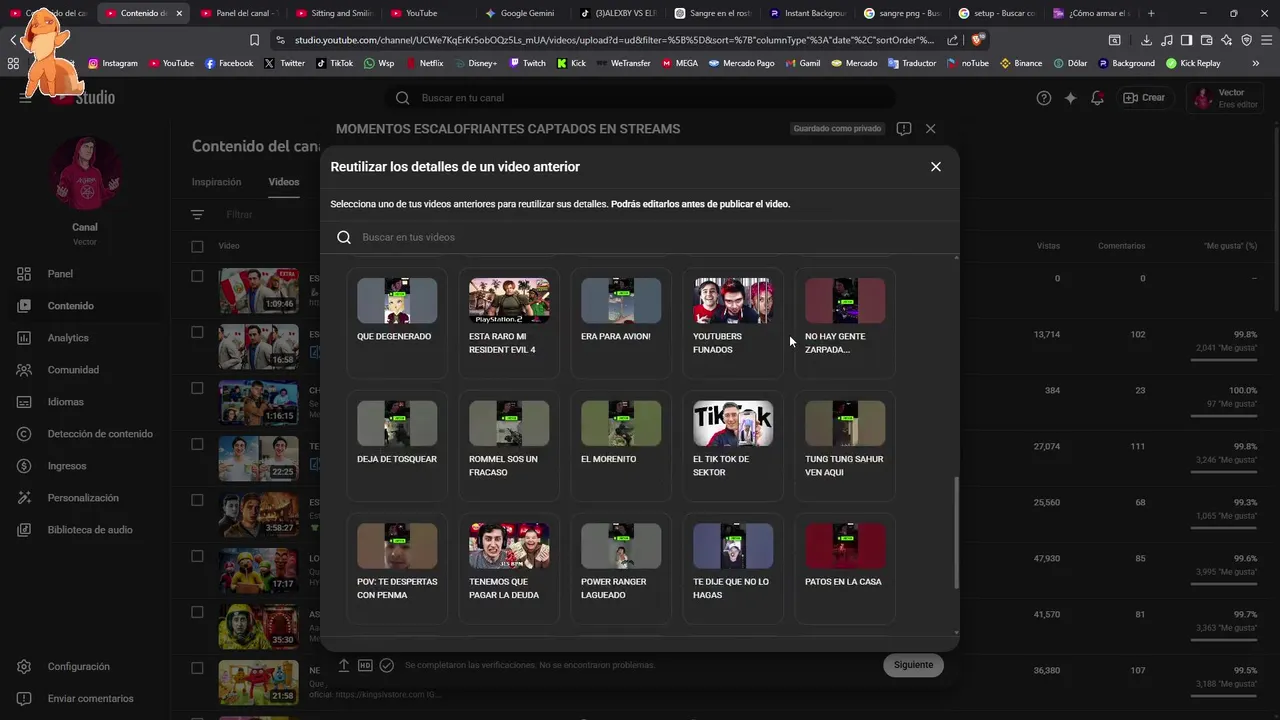The width and height of the screenshot is (1280, 720).
Task: Pick the YOUTUBERS FUNADOS video card
Action: coord(733,322)
